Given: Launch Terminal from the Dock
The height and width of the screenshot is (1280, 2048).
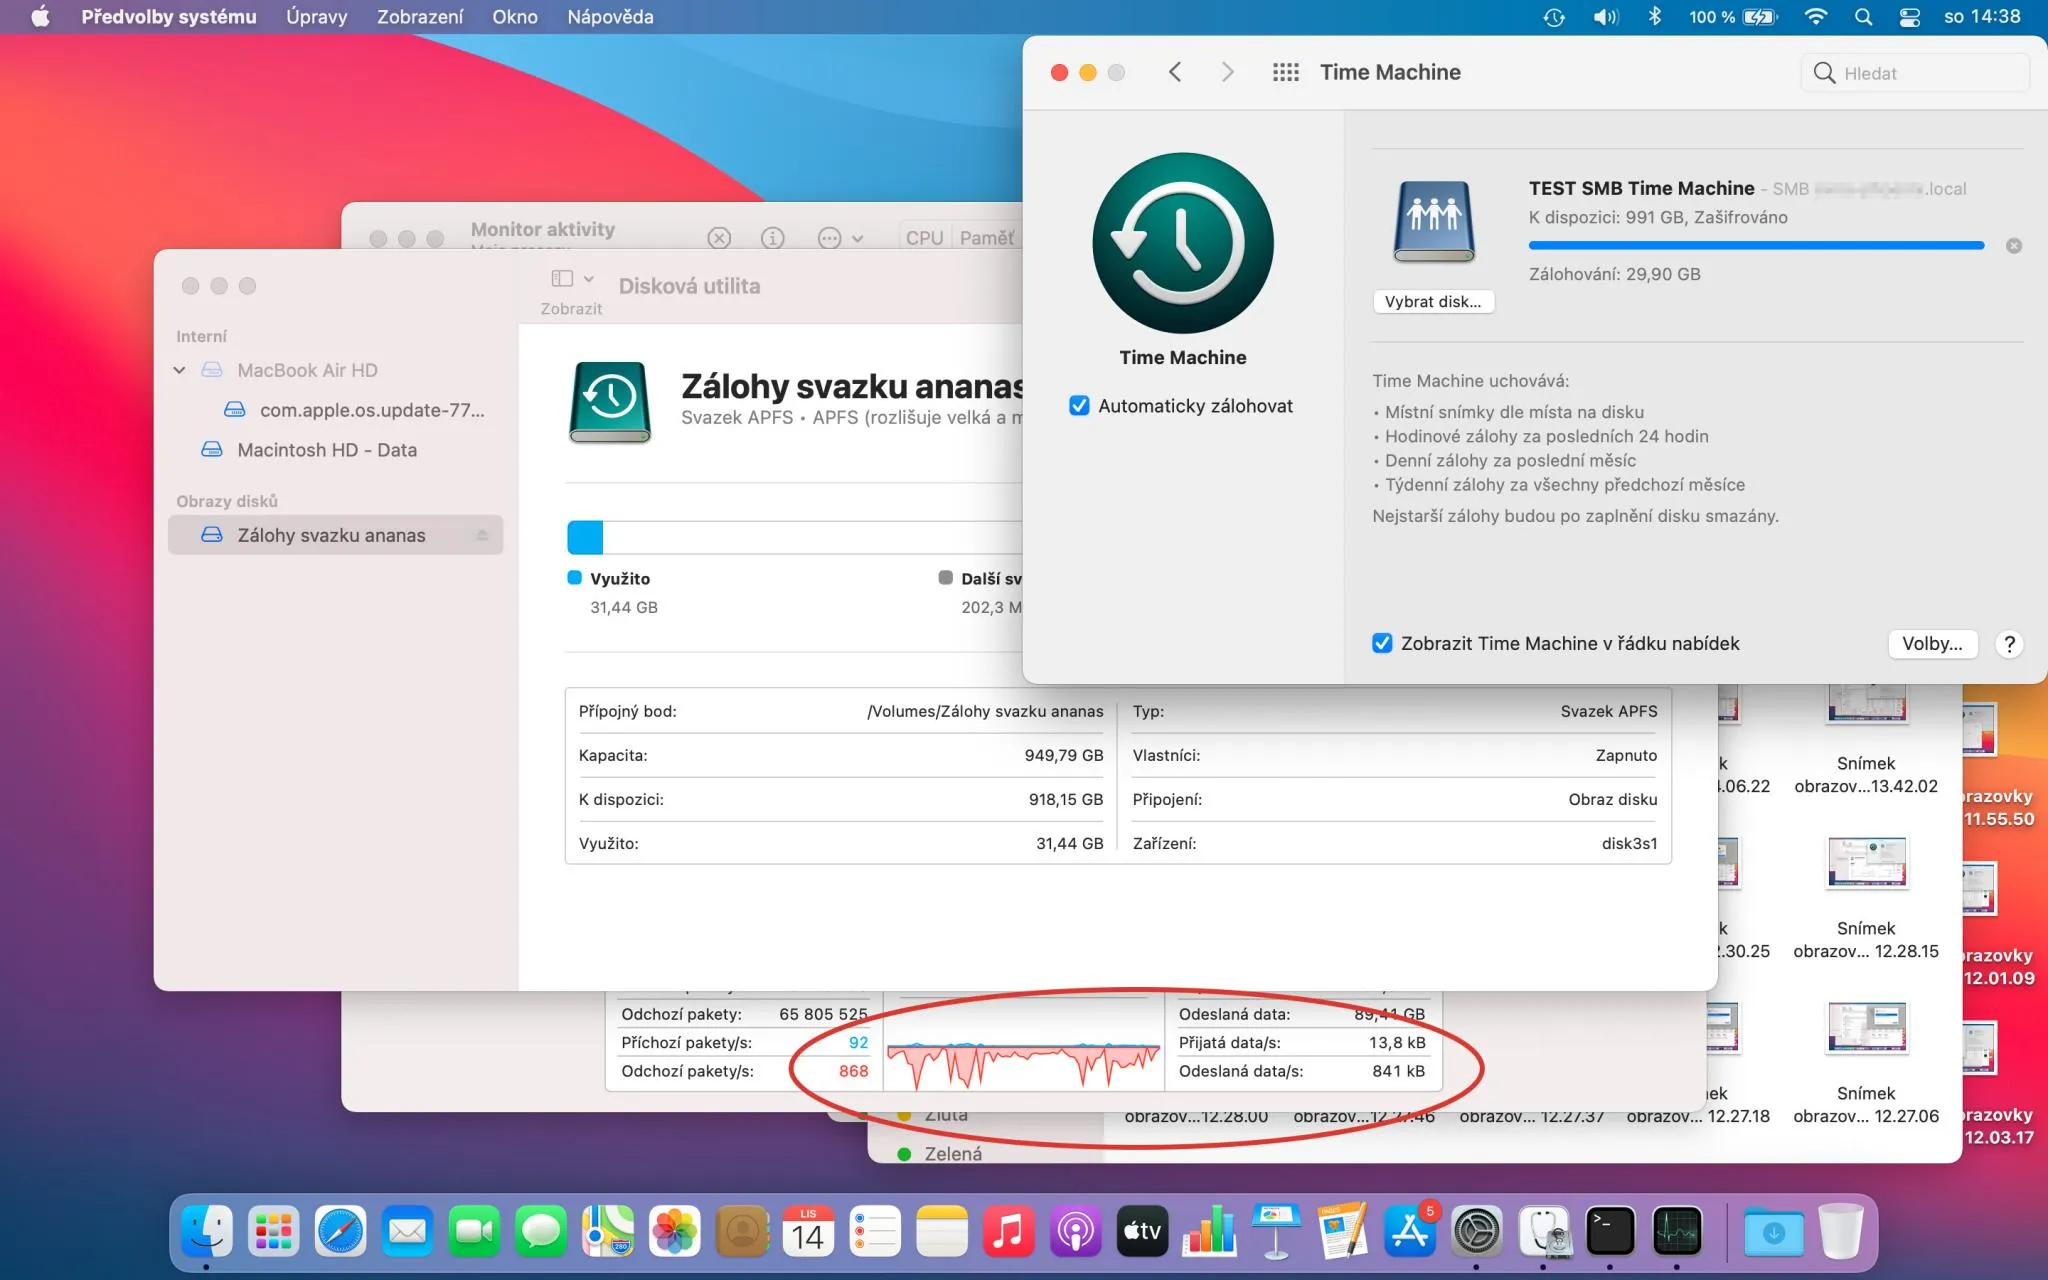Looking at the screenshot, I should tap(1610, 1231).
